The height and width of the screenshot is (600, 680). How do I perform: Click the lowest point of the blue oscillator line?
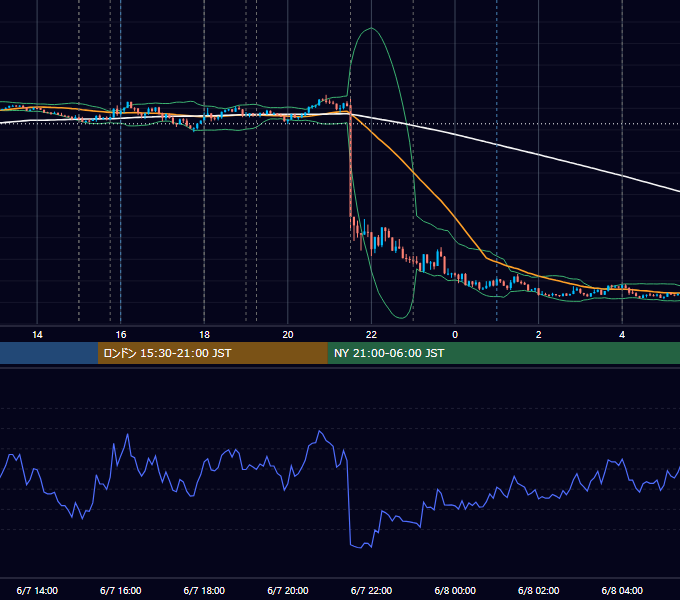(x=360, y=548)
